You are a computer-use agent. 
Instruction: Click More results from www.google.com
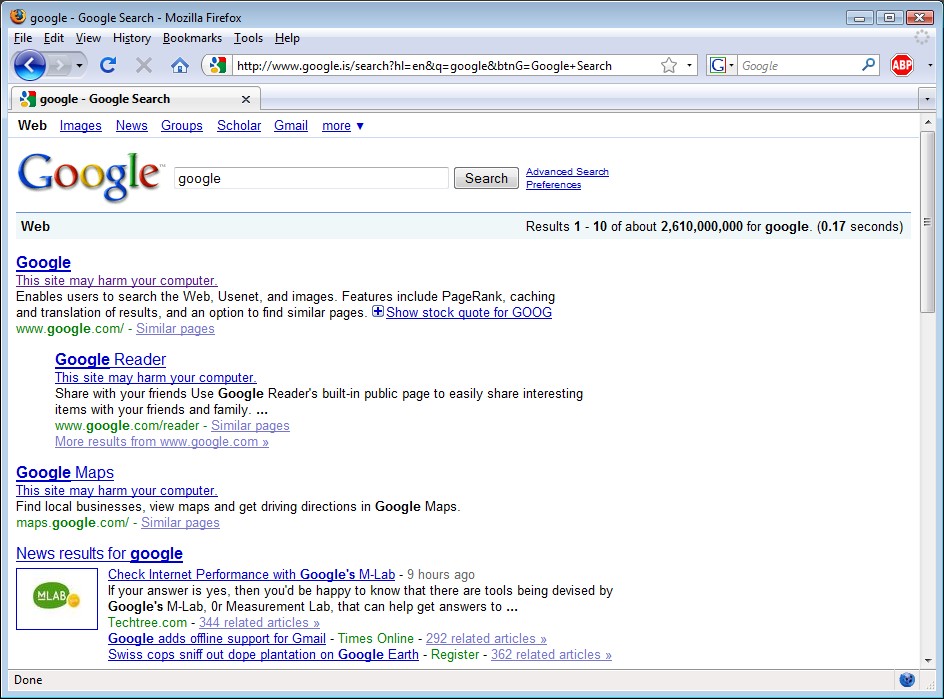(x=161, y=441)
